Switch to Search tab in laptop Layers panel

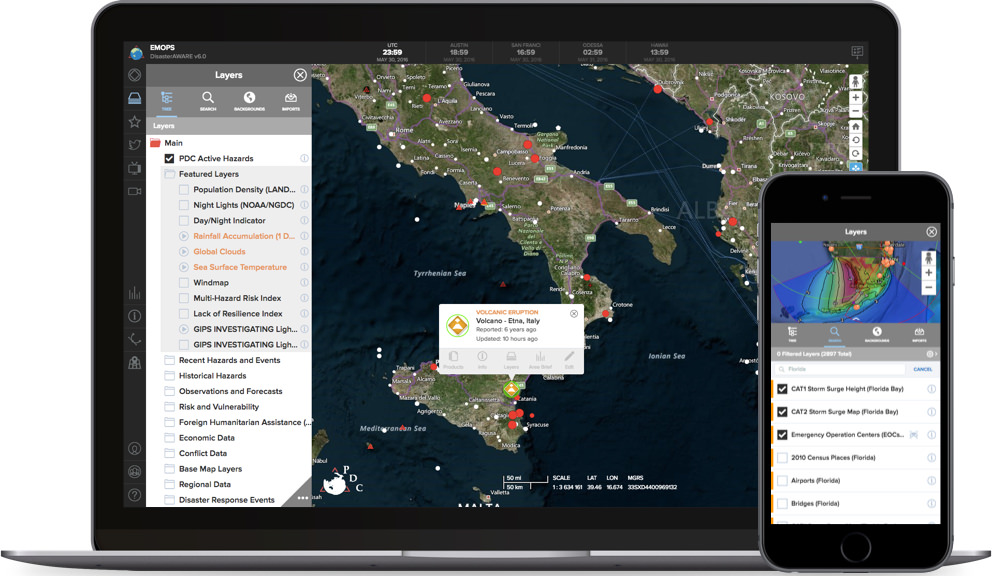click(x=208, y=101)
